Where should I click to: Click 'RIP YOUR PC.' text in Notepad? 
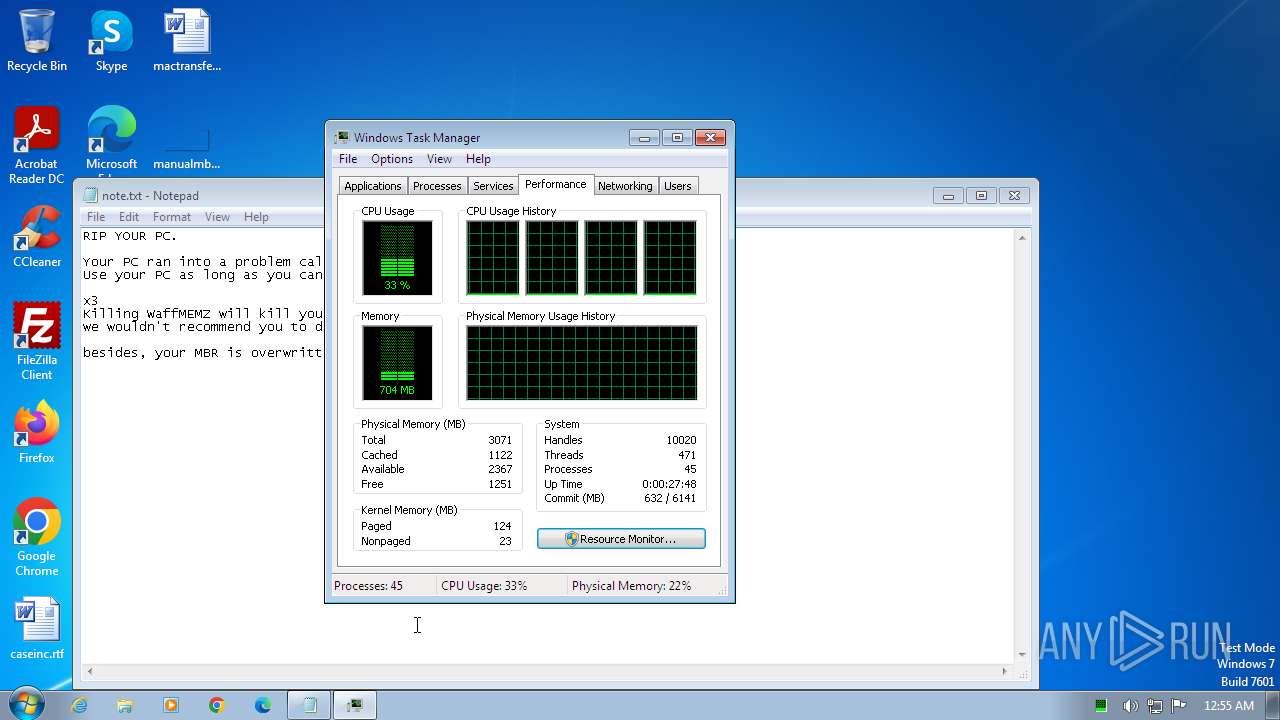click(130, 236)
